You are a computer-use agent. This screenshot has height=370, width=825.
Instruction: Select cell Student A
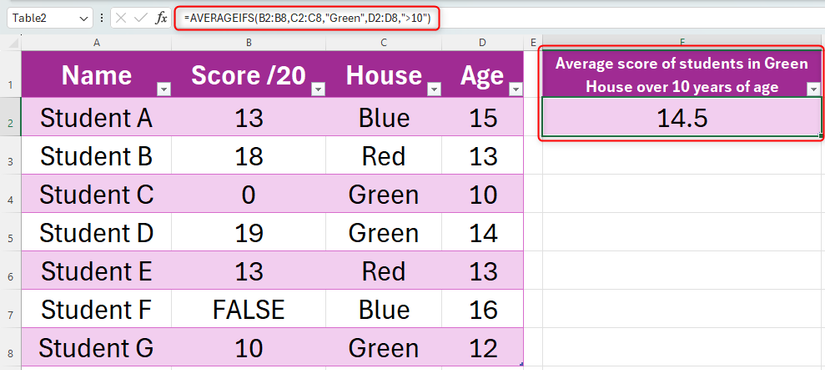(x=96, y=117)
